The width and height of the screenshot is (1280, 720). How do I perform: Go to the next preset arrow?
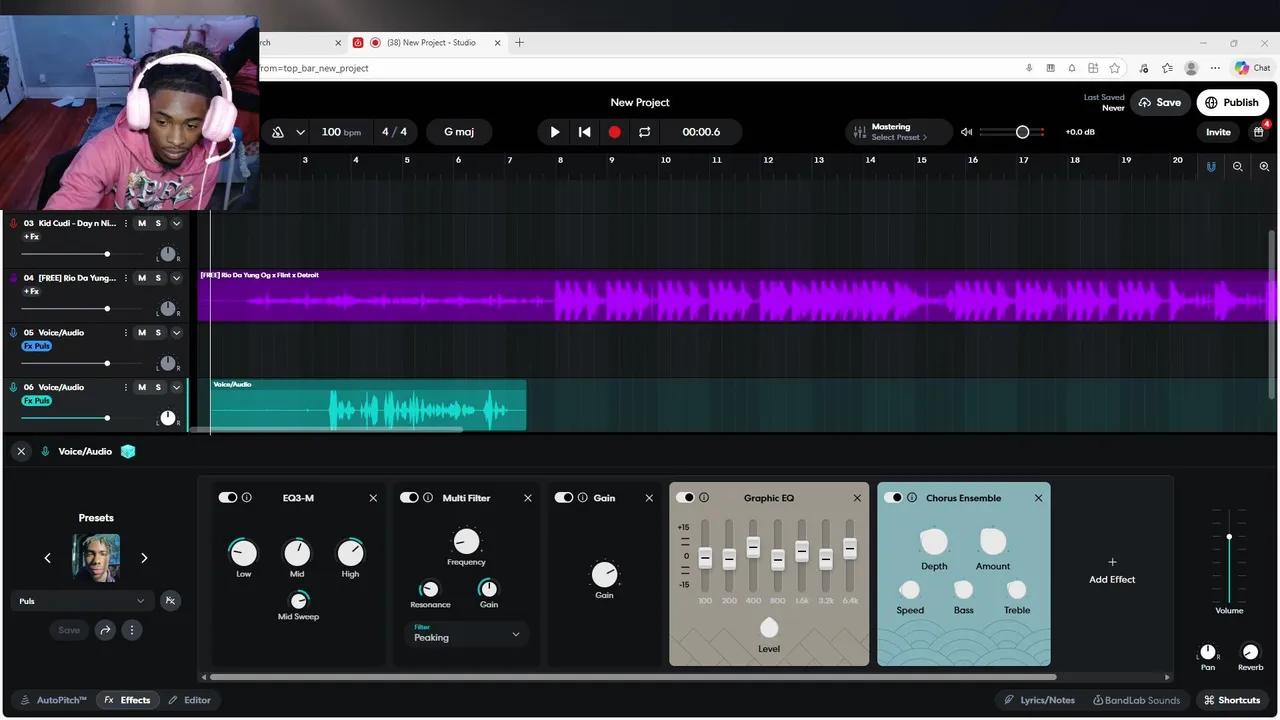click(144, 558)
